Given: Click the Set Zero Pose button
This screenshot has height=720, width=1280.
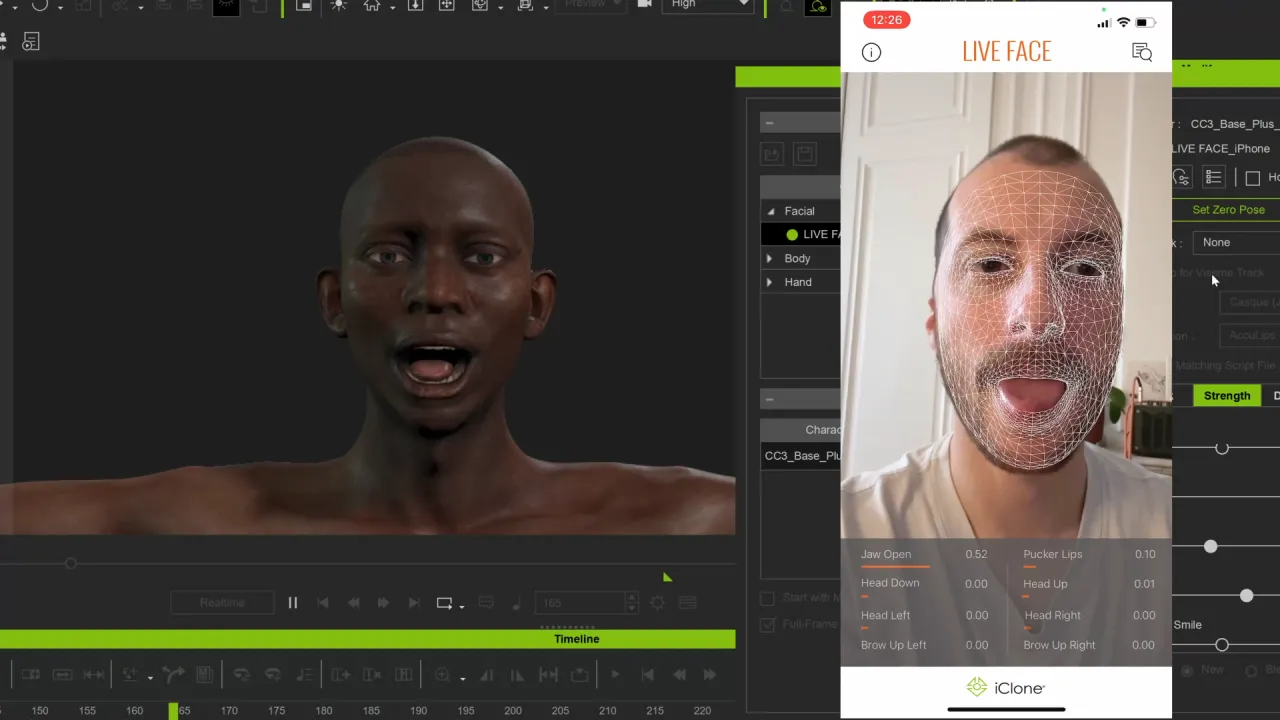Looking at the screenshot, I should [x=1226, y=210].
